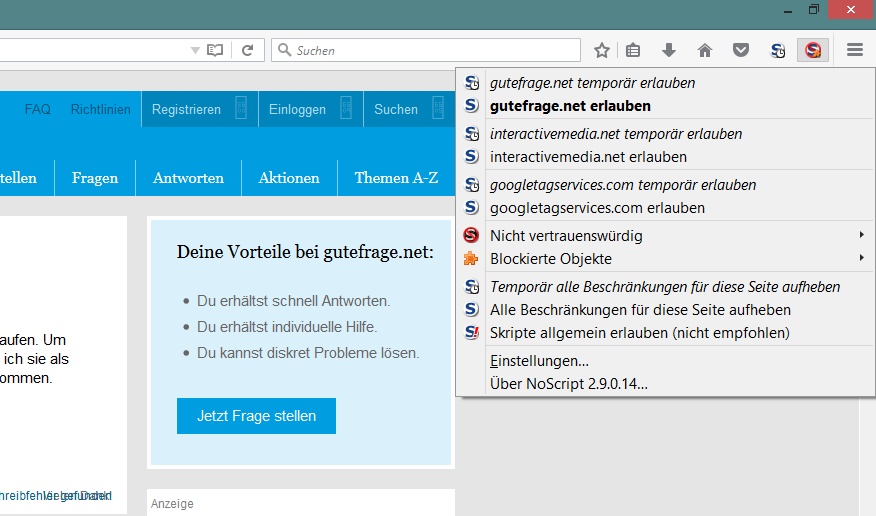Click the NoScript temporary-allow toolbar icon
The width and height of the screenshot is (876, 516).
pyautogui.click(x=778, y=50)
